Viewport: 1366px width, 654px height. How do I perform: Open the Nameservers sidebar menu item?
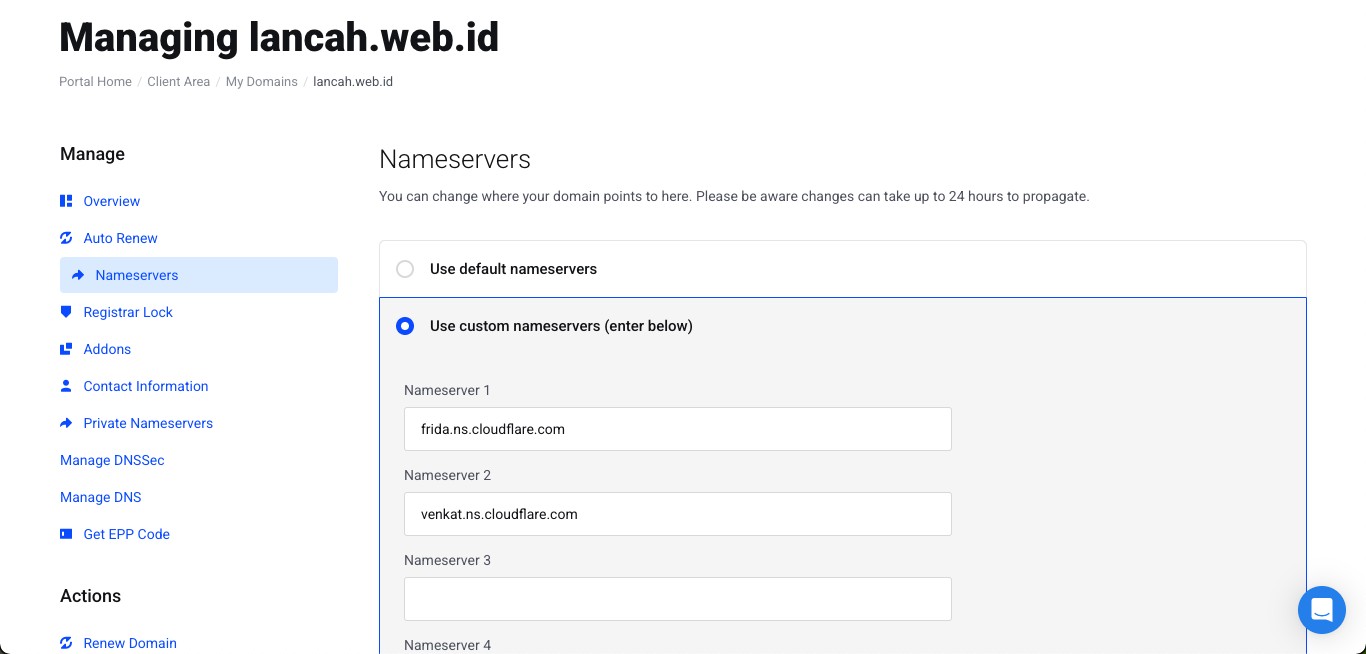[x=136, y=275]
